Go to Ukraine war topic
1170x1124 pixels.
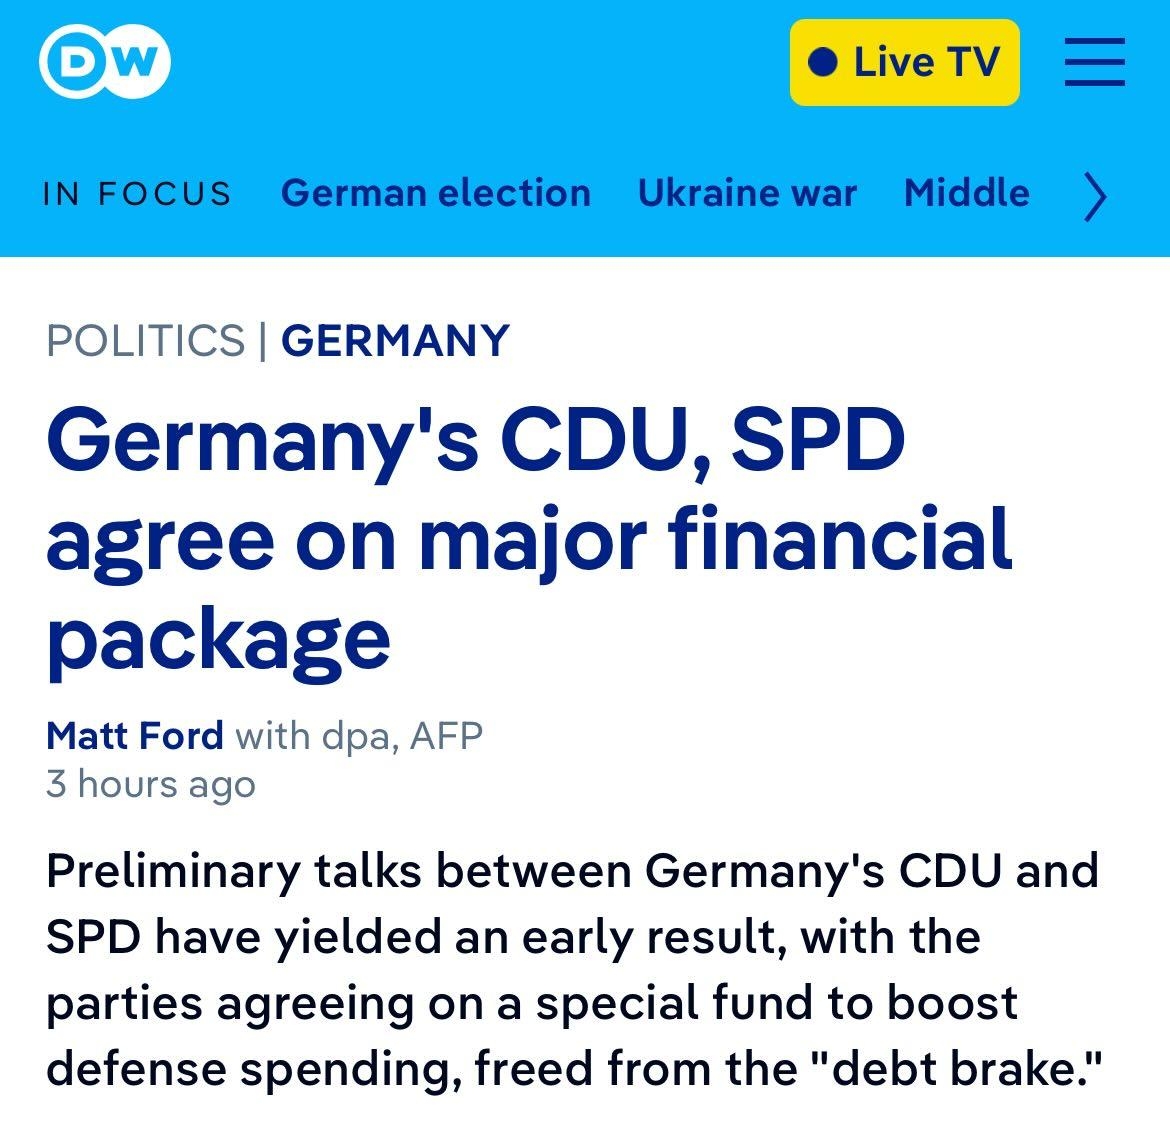[x=747, y=193]
